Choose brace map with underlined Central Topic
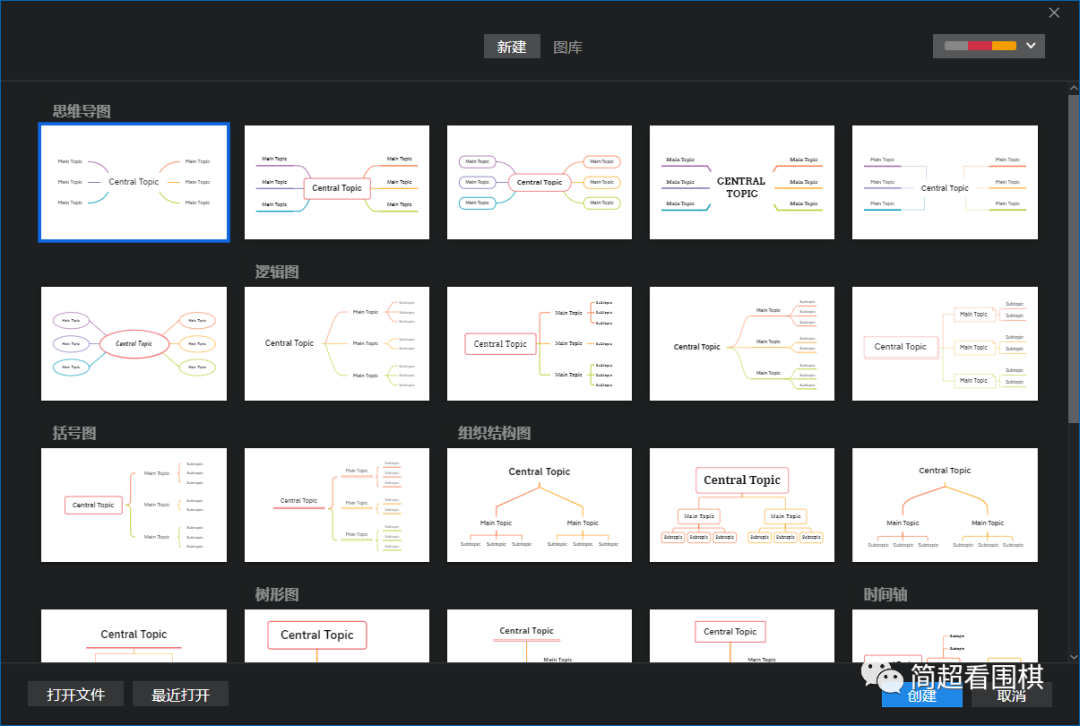 (x=337, y=505)
